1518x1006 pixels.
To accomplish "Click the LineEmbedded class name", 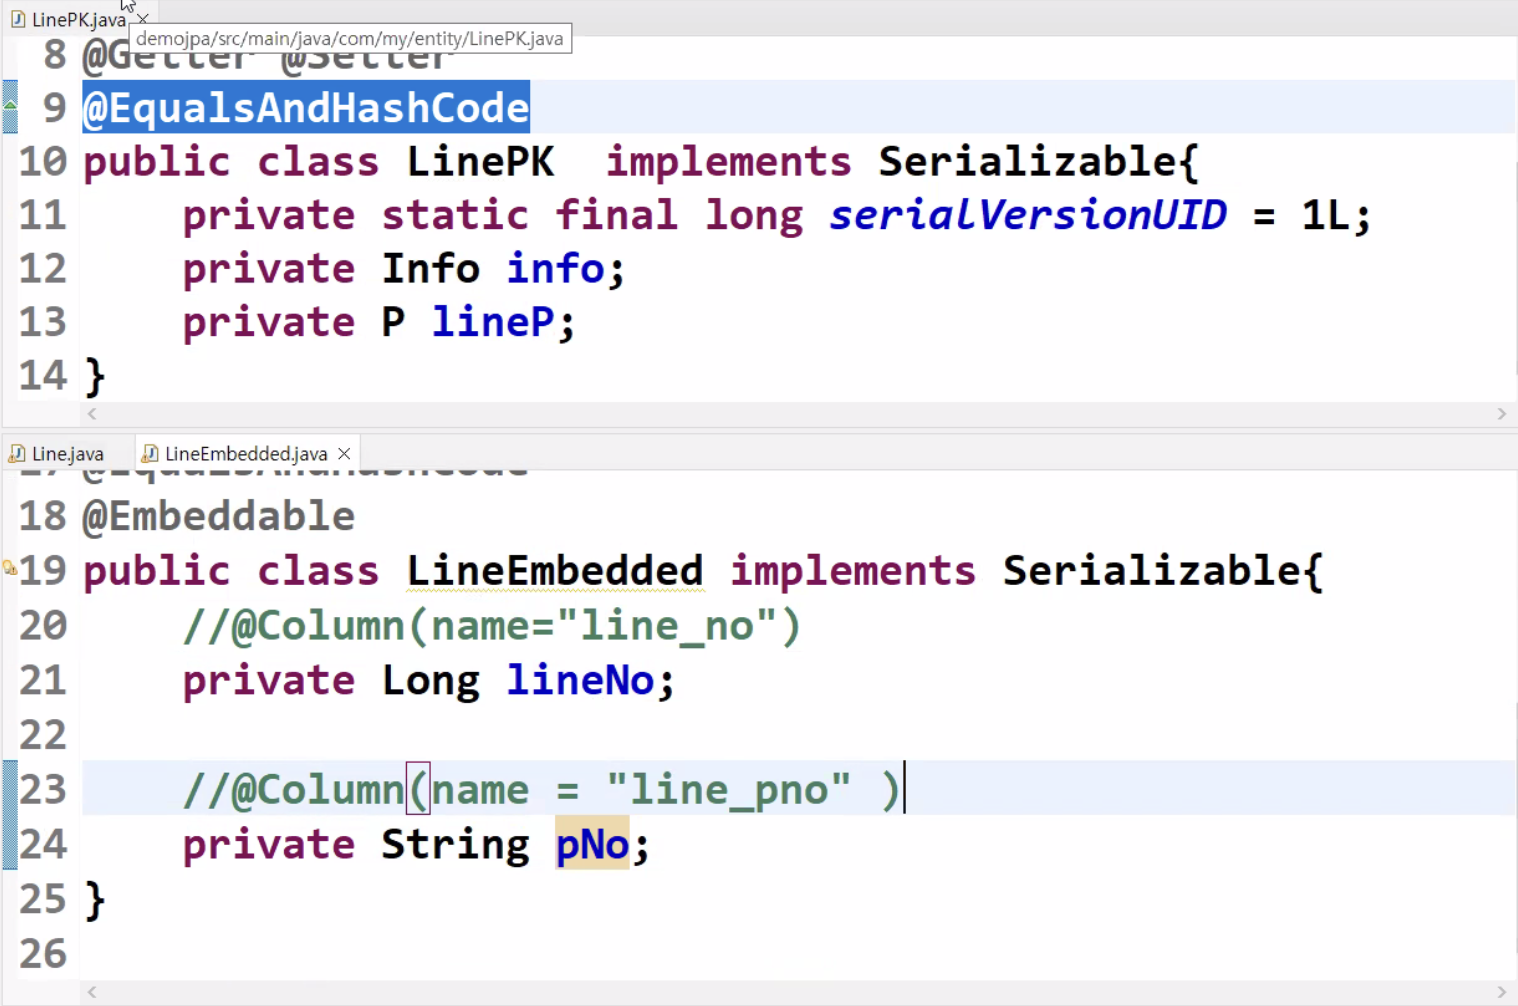I will [555, 570].
